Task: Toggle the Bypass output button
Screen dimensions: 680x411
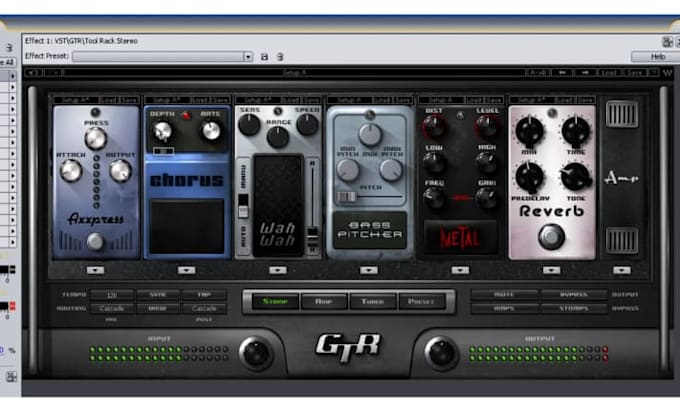Action: coord(574,294)
